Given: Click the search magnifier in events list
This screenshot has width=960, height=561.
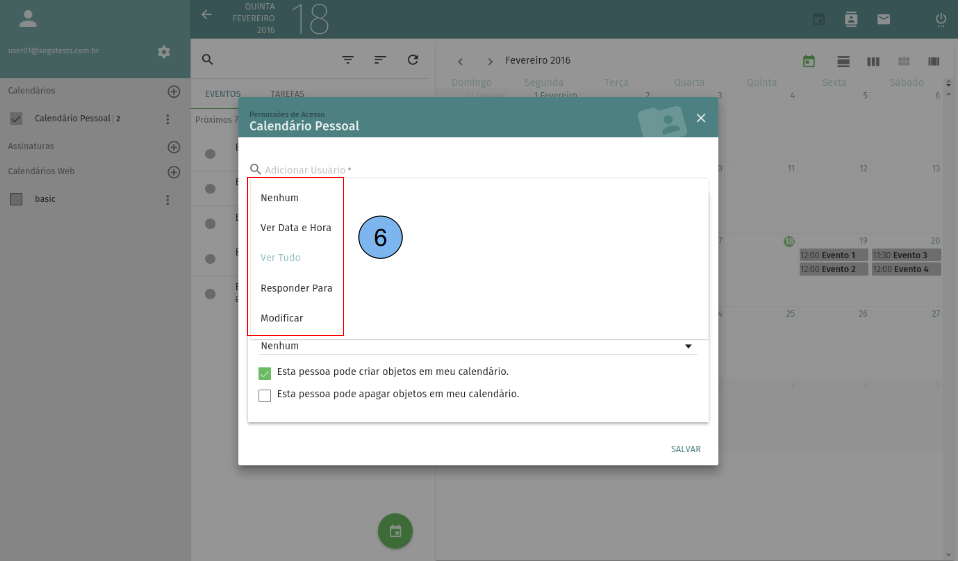Looking at the screenshot, I should 208,60.
